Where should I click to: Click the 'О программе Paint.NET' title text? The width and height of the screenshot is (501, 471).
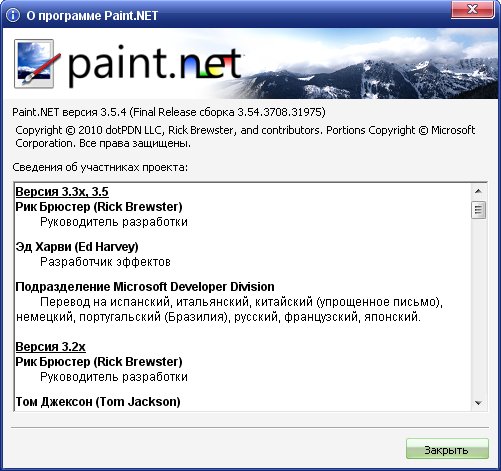click(92, 16)
